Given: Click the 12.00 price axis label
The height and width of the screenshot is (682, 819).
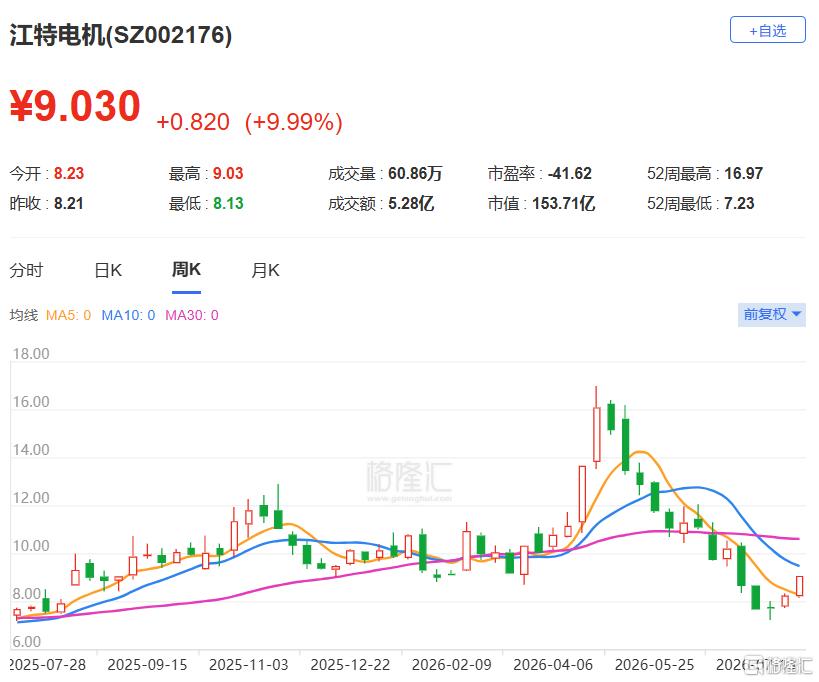Looking at the screenshot, I should point(31,498).
